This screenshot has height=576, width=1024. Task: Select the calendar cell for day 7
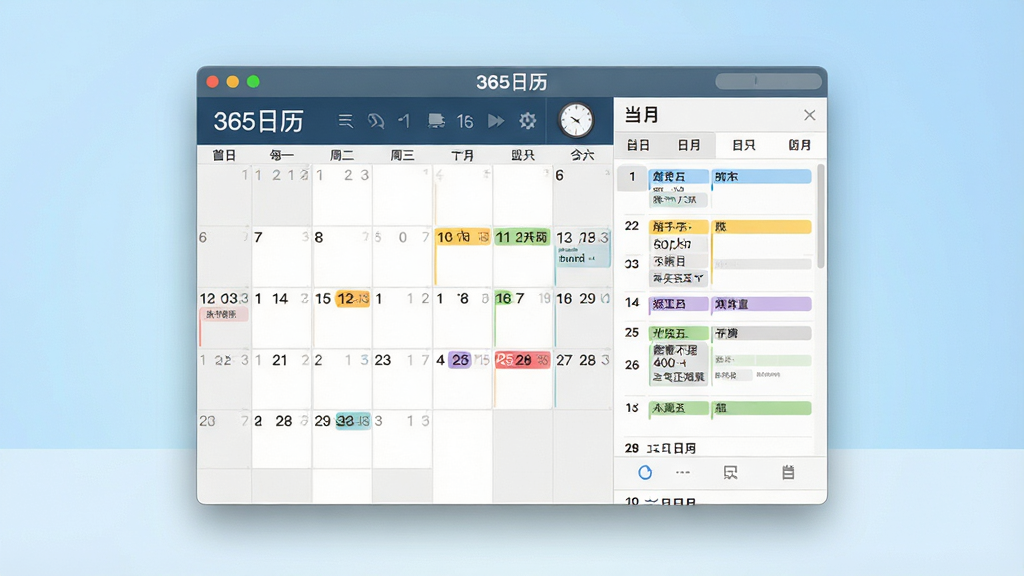coord(281,257)
